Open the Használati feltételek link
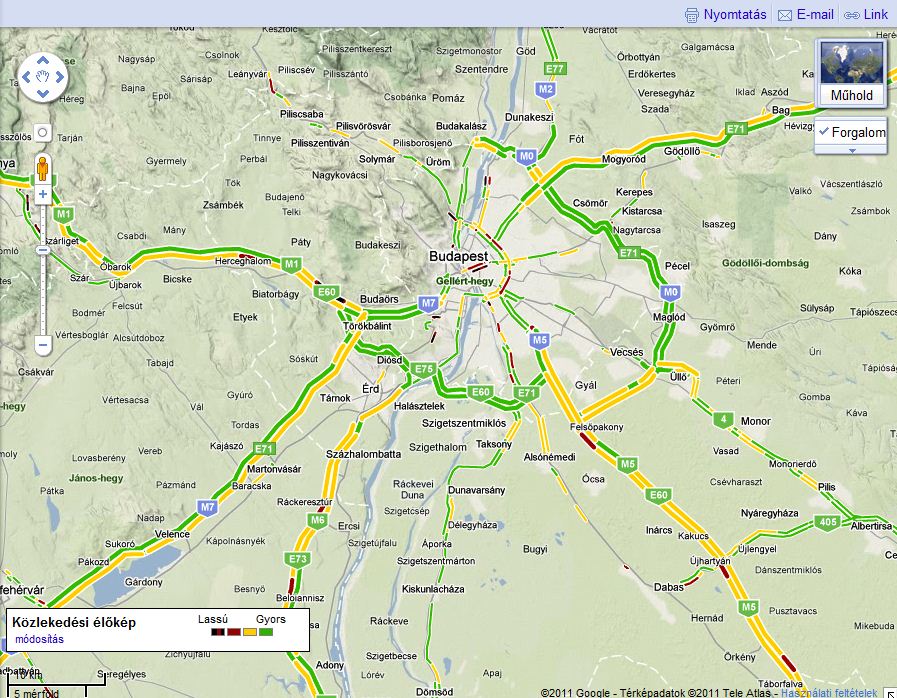This screenshot has height=698, width=897. pyautogui.click(x=828, y=692)
